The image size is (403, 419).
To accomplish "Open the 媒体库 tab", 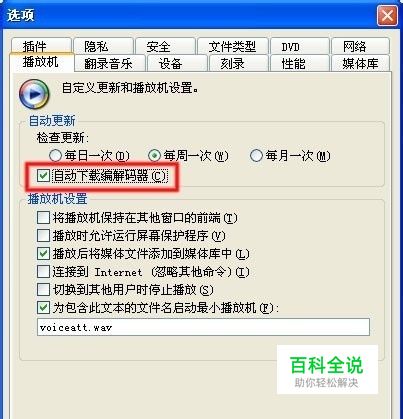I will click(x=360, y=63).
